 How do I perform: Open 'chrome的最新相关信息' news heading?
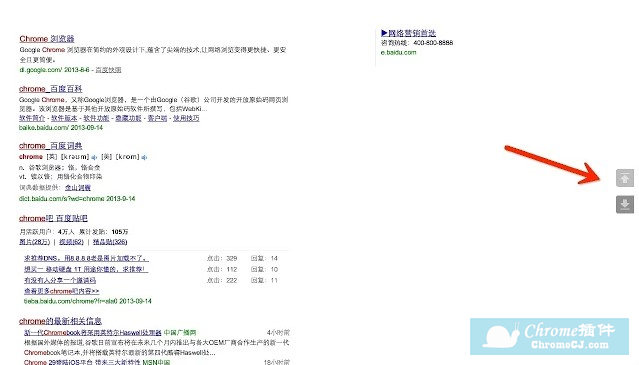point(60,321)
